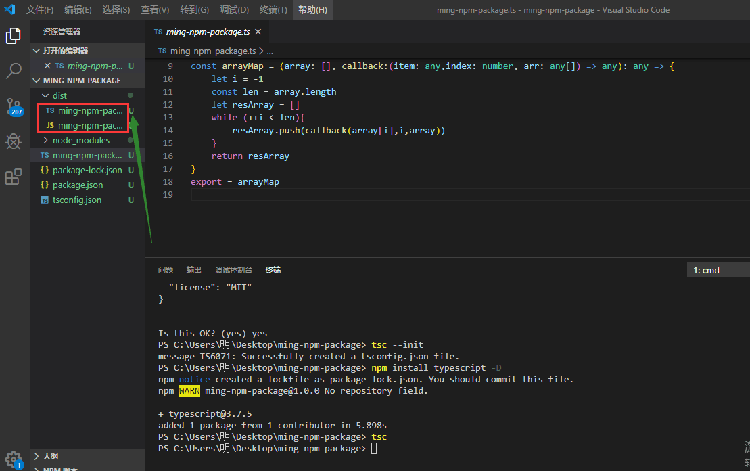Open tsconfig.json in the file tree
The width and height of the screenshot is (750, 471).
point(76,200)
